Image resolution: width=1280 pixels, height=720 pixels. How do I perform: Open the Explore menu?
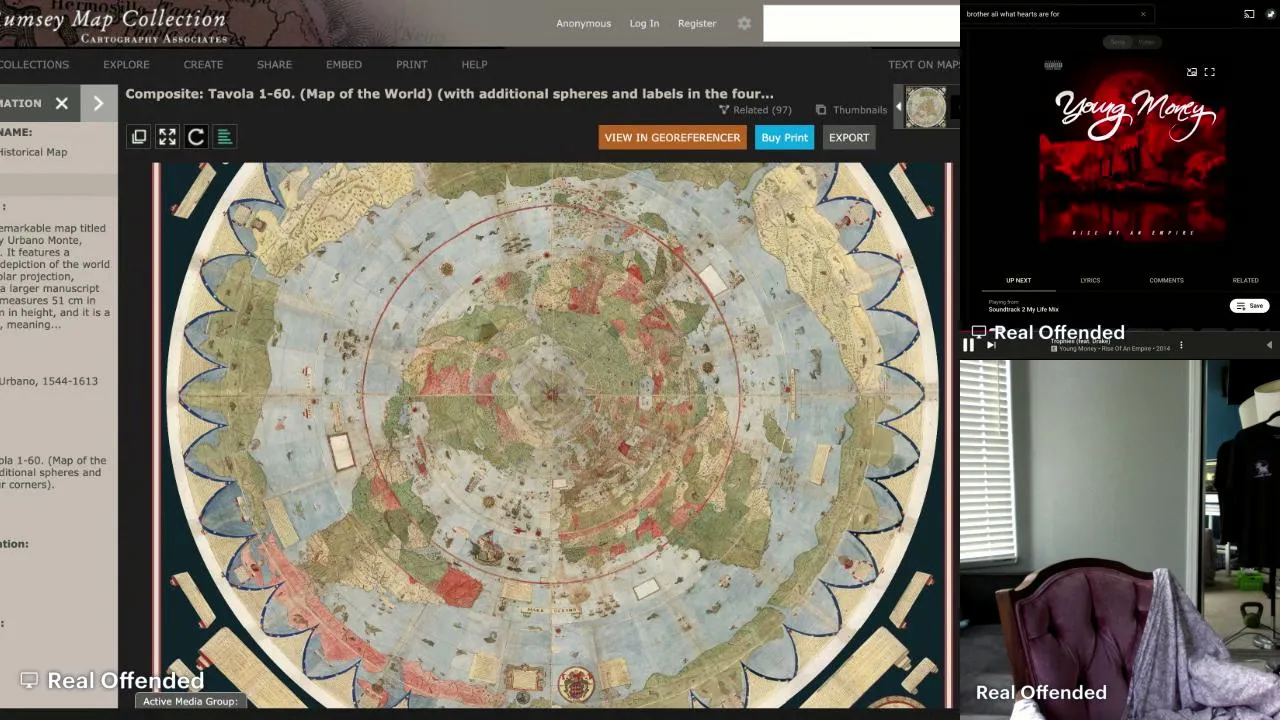126,65
